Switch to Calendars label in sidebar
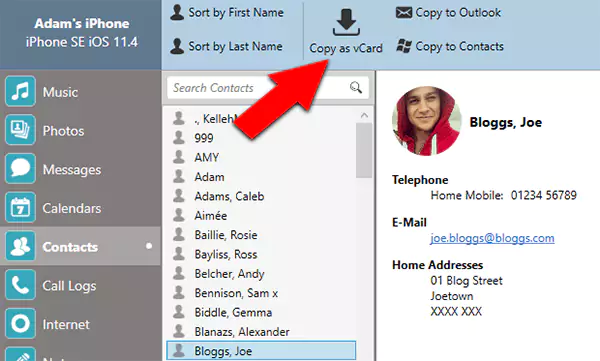 [72, 208]
